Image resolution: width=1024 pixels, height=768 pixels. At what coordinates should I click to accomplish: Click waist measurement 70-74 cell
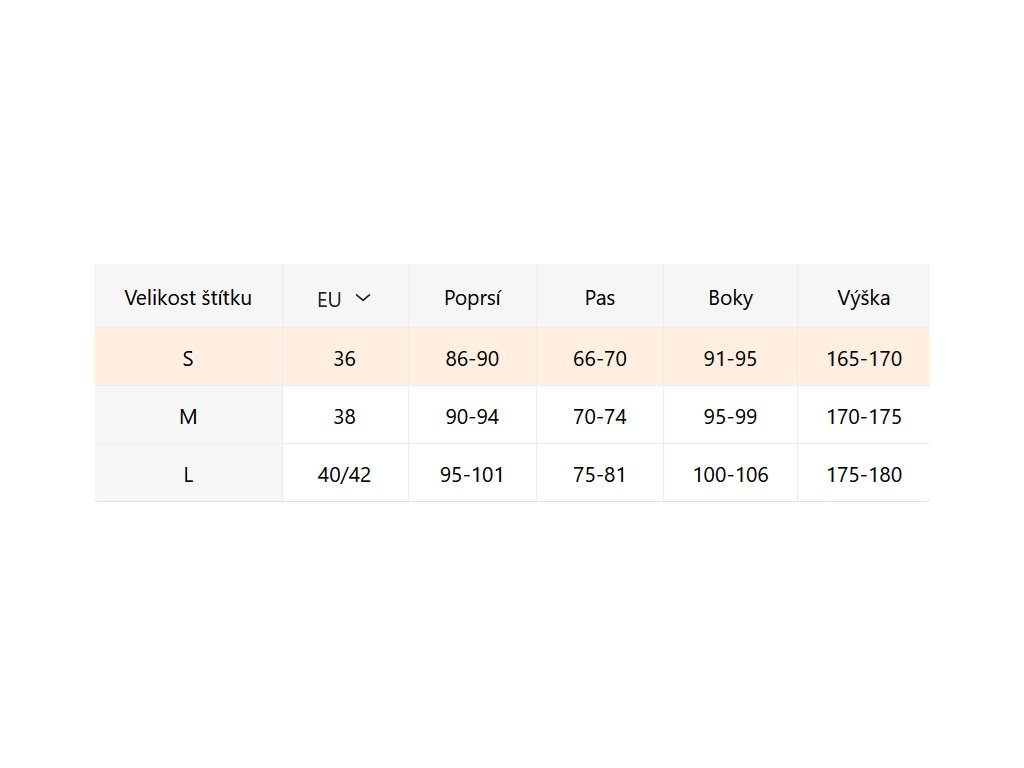point(600,416)
